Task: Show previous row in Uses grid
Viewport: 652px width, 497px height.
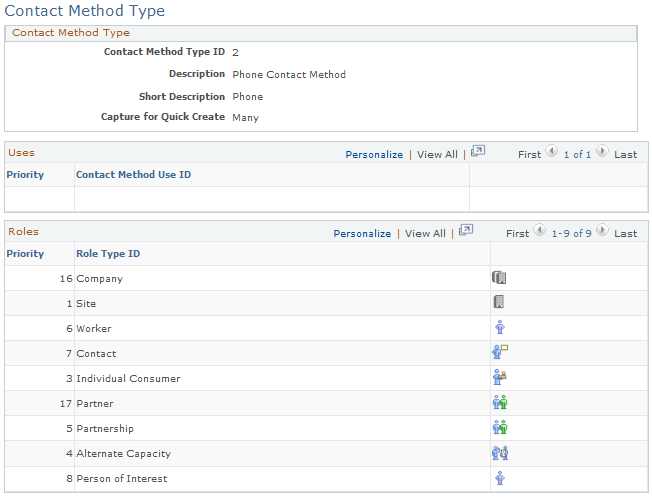Action: (x=552, y=151)
